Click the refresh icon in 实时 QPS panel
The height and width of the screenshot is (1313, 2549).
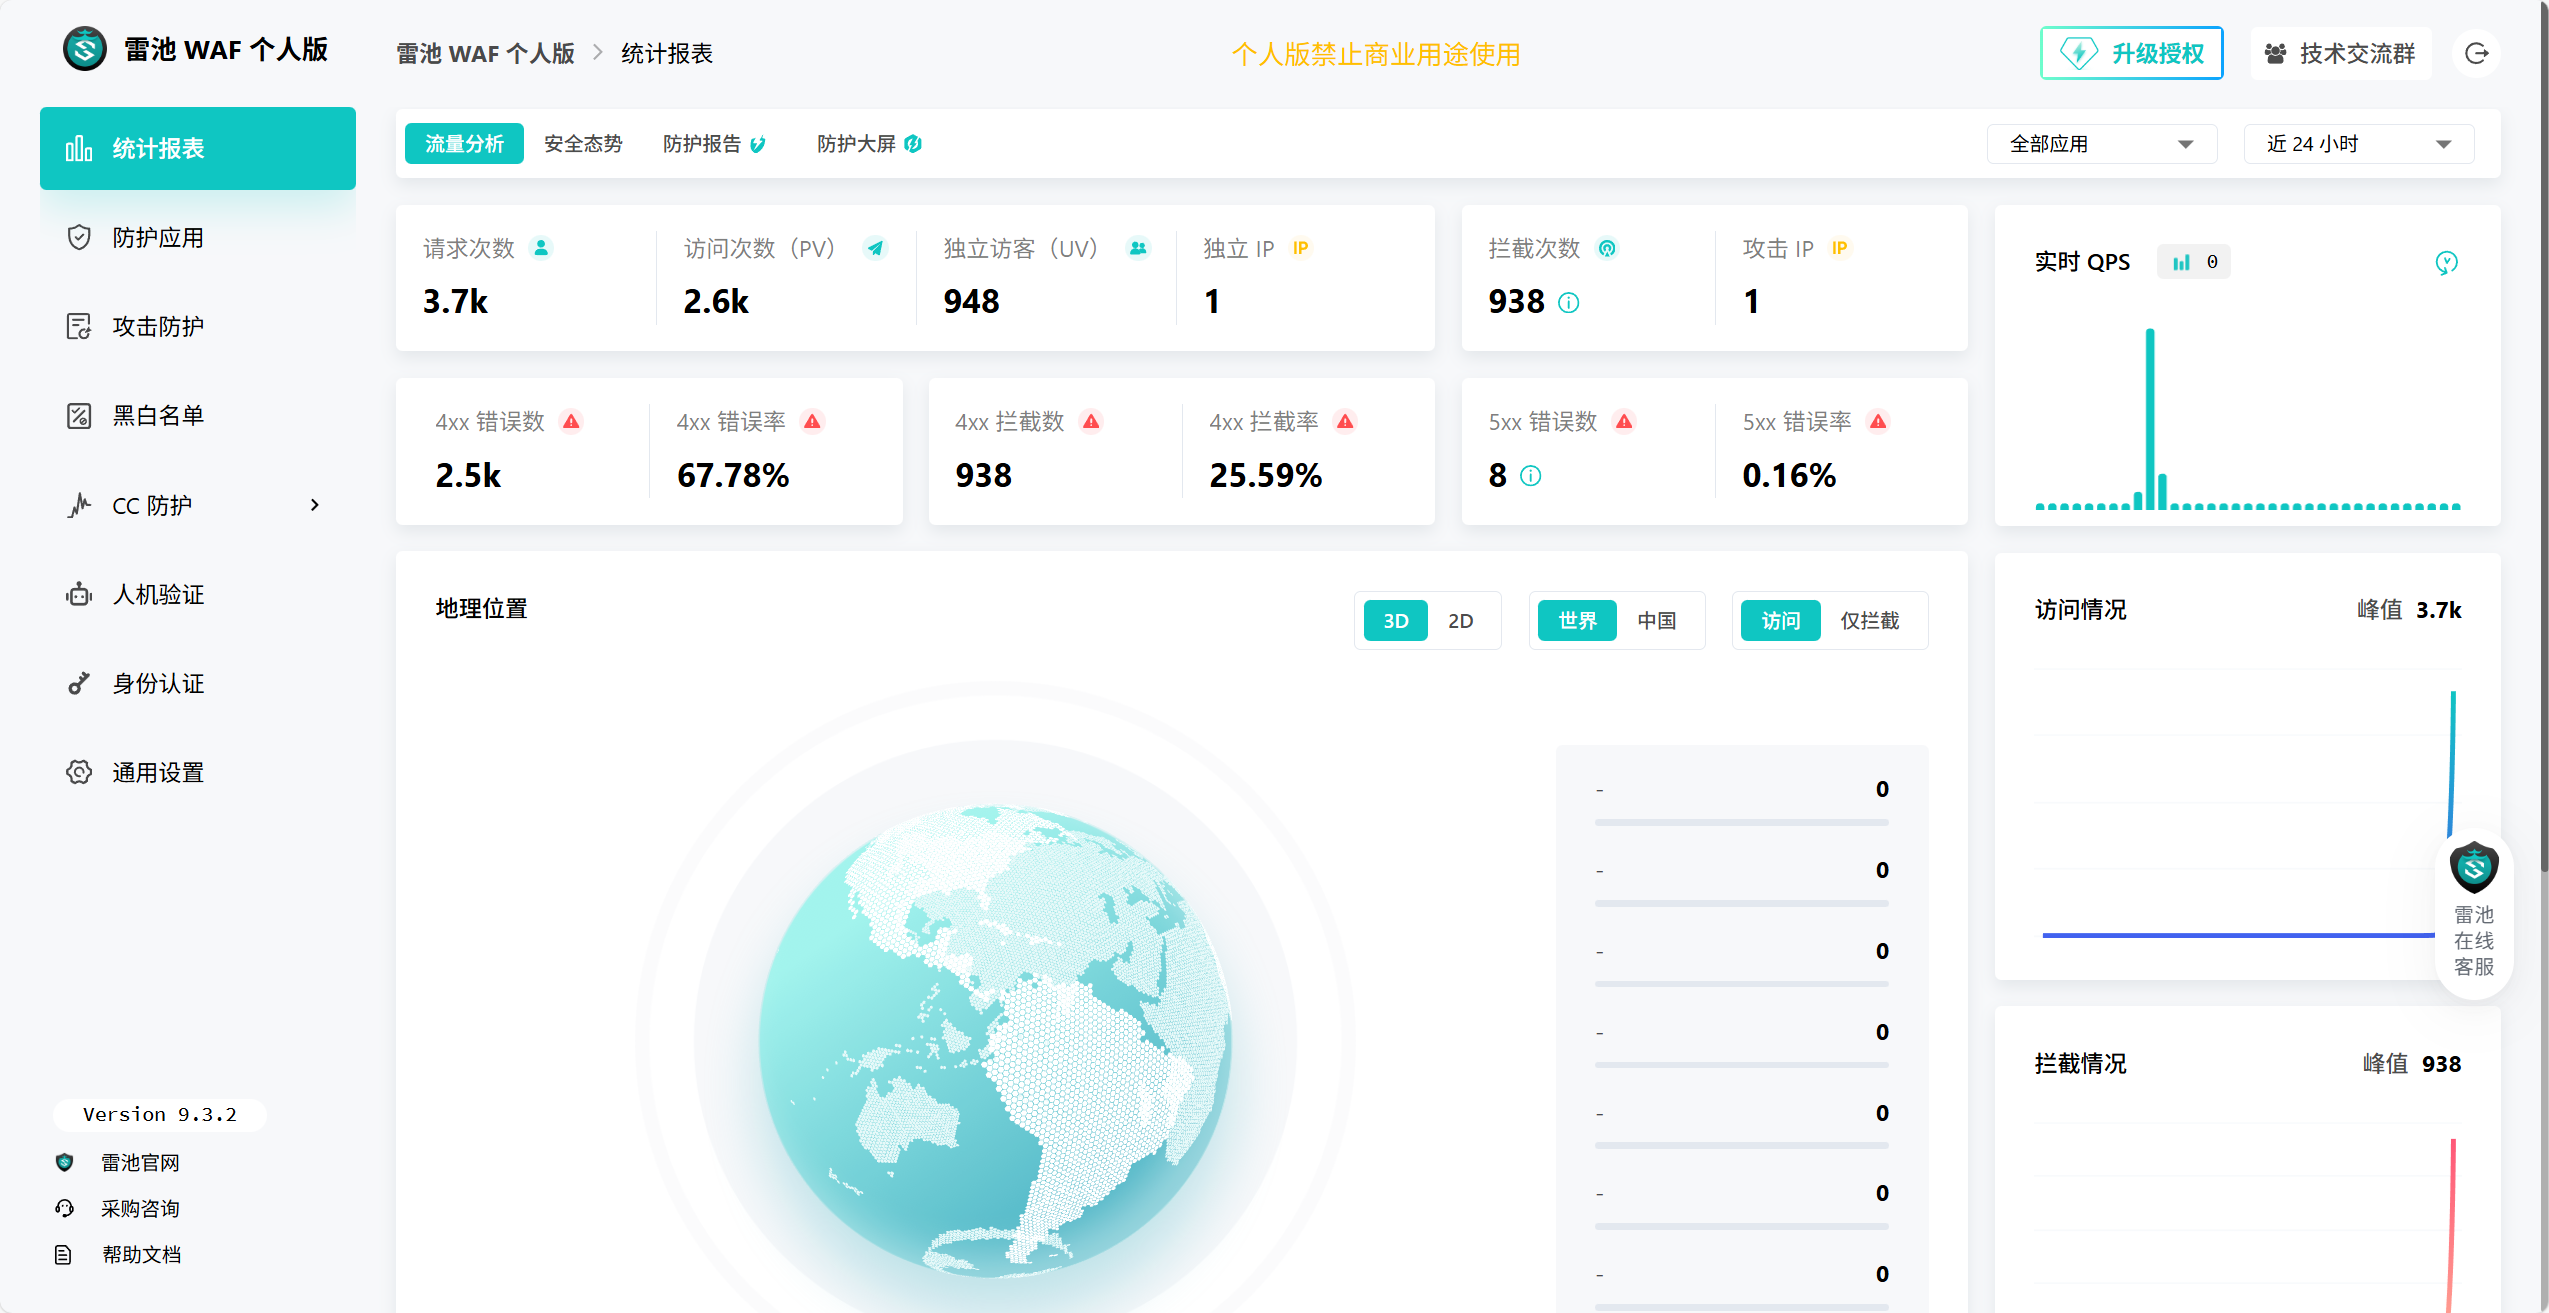tap(2446, 263)
